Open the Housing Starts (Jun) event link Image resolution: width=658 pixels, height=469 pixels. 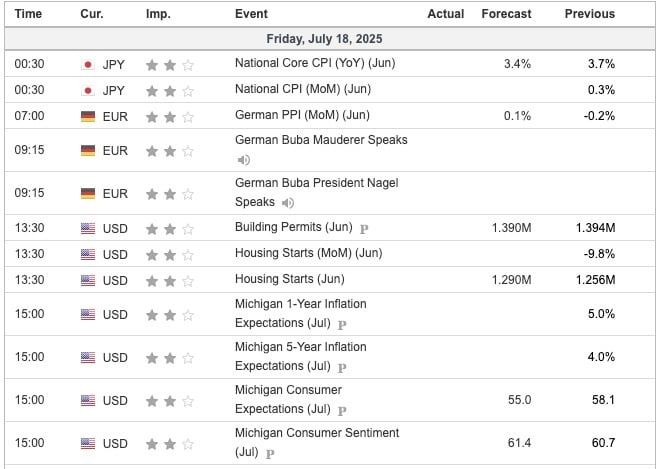tap(290, 279)
